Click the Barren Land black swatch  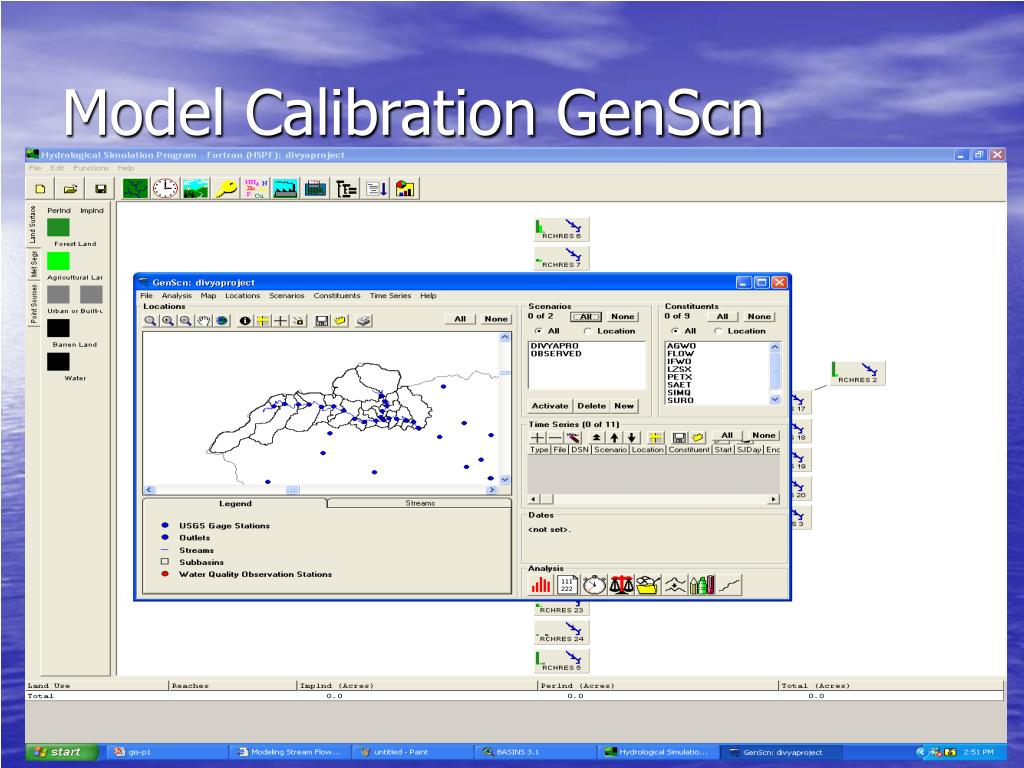click(x=58, y=328)
